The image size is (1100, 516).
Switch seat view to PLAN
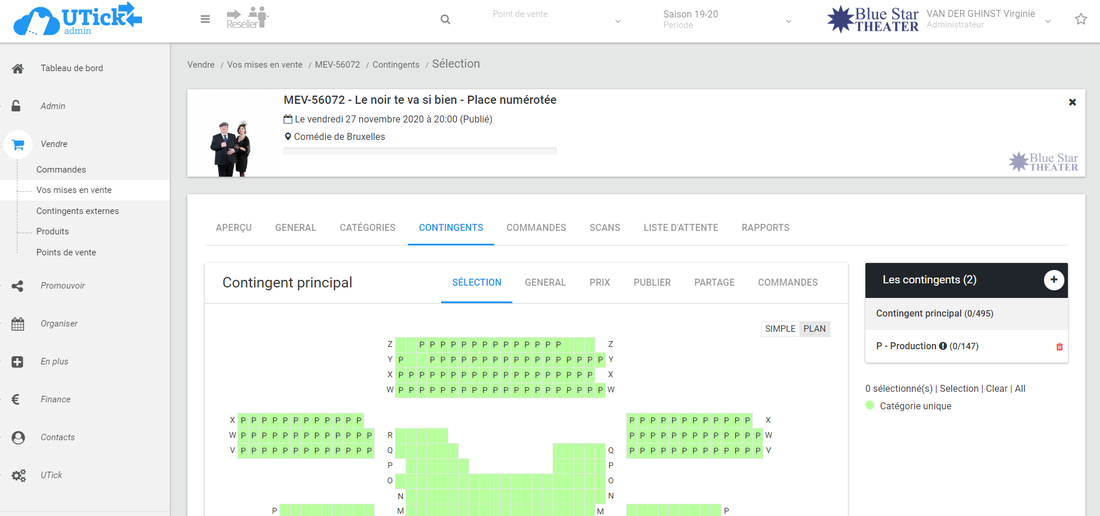click(815, 329)
